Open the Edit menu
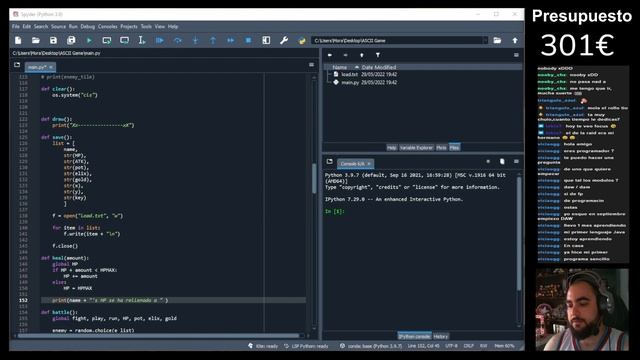This screenshot has height=360, width=640. (x=27, y=27)
